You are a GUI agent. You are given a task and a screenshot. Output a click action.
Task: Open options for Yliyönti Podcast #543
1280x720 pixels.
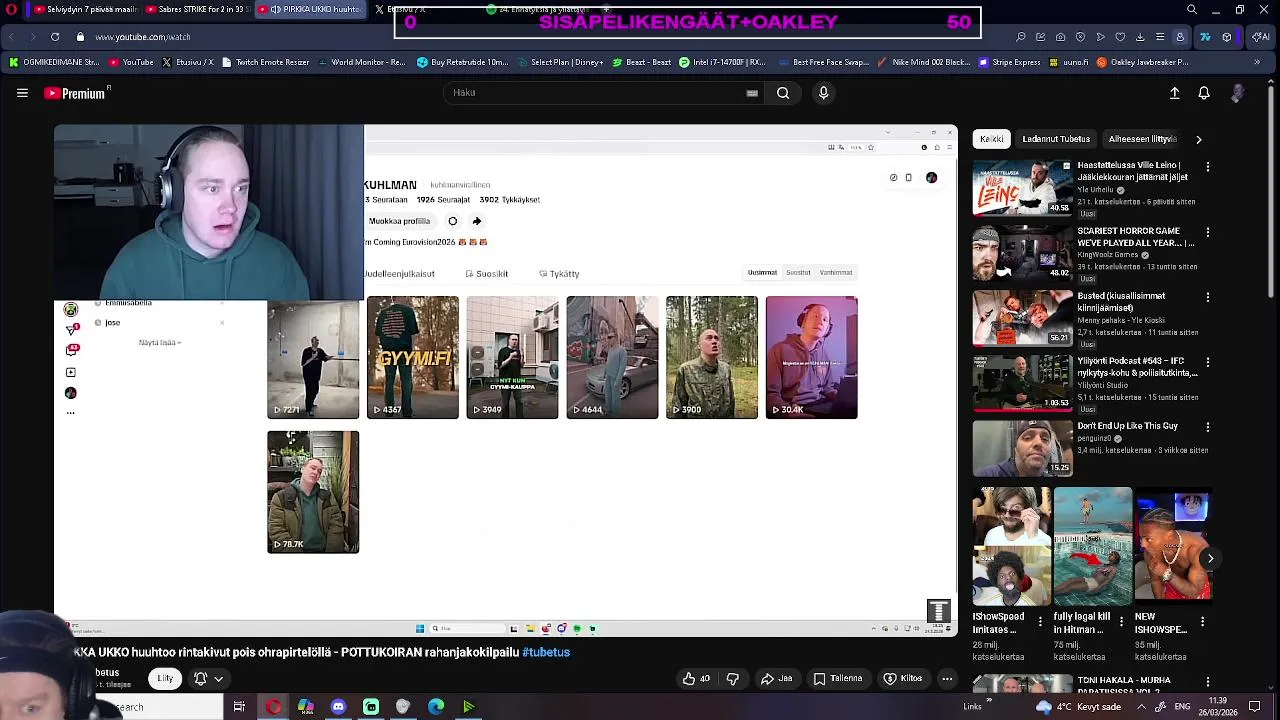[x=1208, y=362]
